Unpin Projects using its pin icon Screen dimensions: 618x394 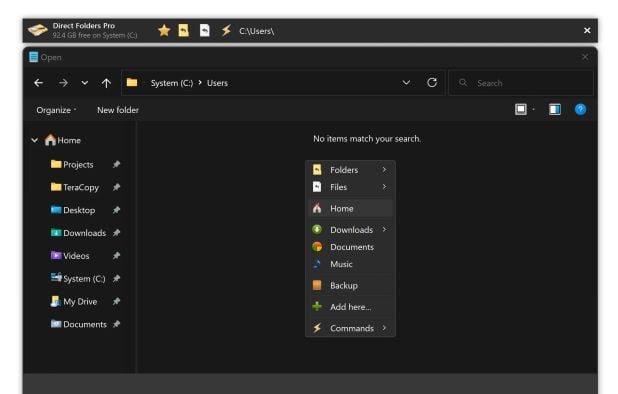coord(116,164)
